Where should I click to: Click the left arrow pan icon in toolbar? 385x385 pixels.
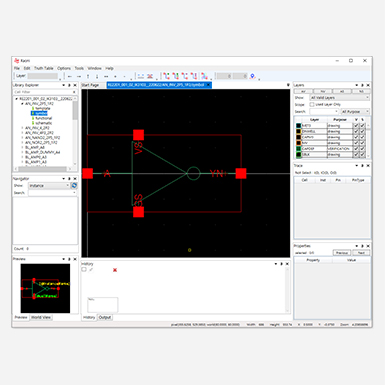(70, 76)
